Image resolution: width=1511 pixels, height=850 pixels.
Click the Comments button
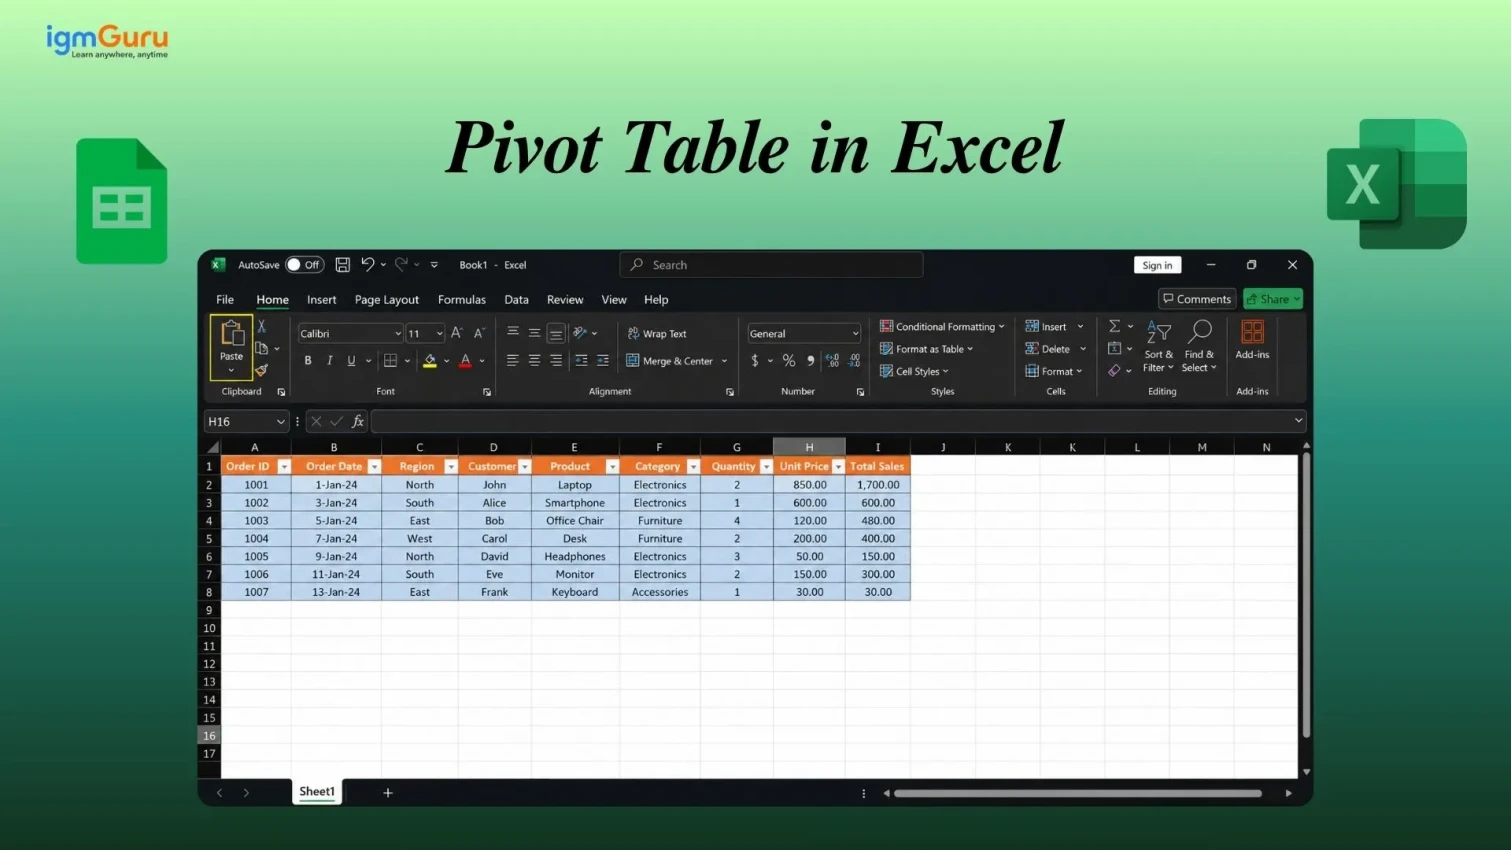click(1197, 299)
